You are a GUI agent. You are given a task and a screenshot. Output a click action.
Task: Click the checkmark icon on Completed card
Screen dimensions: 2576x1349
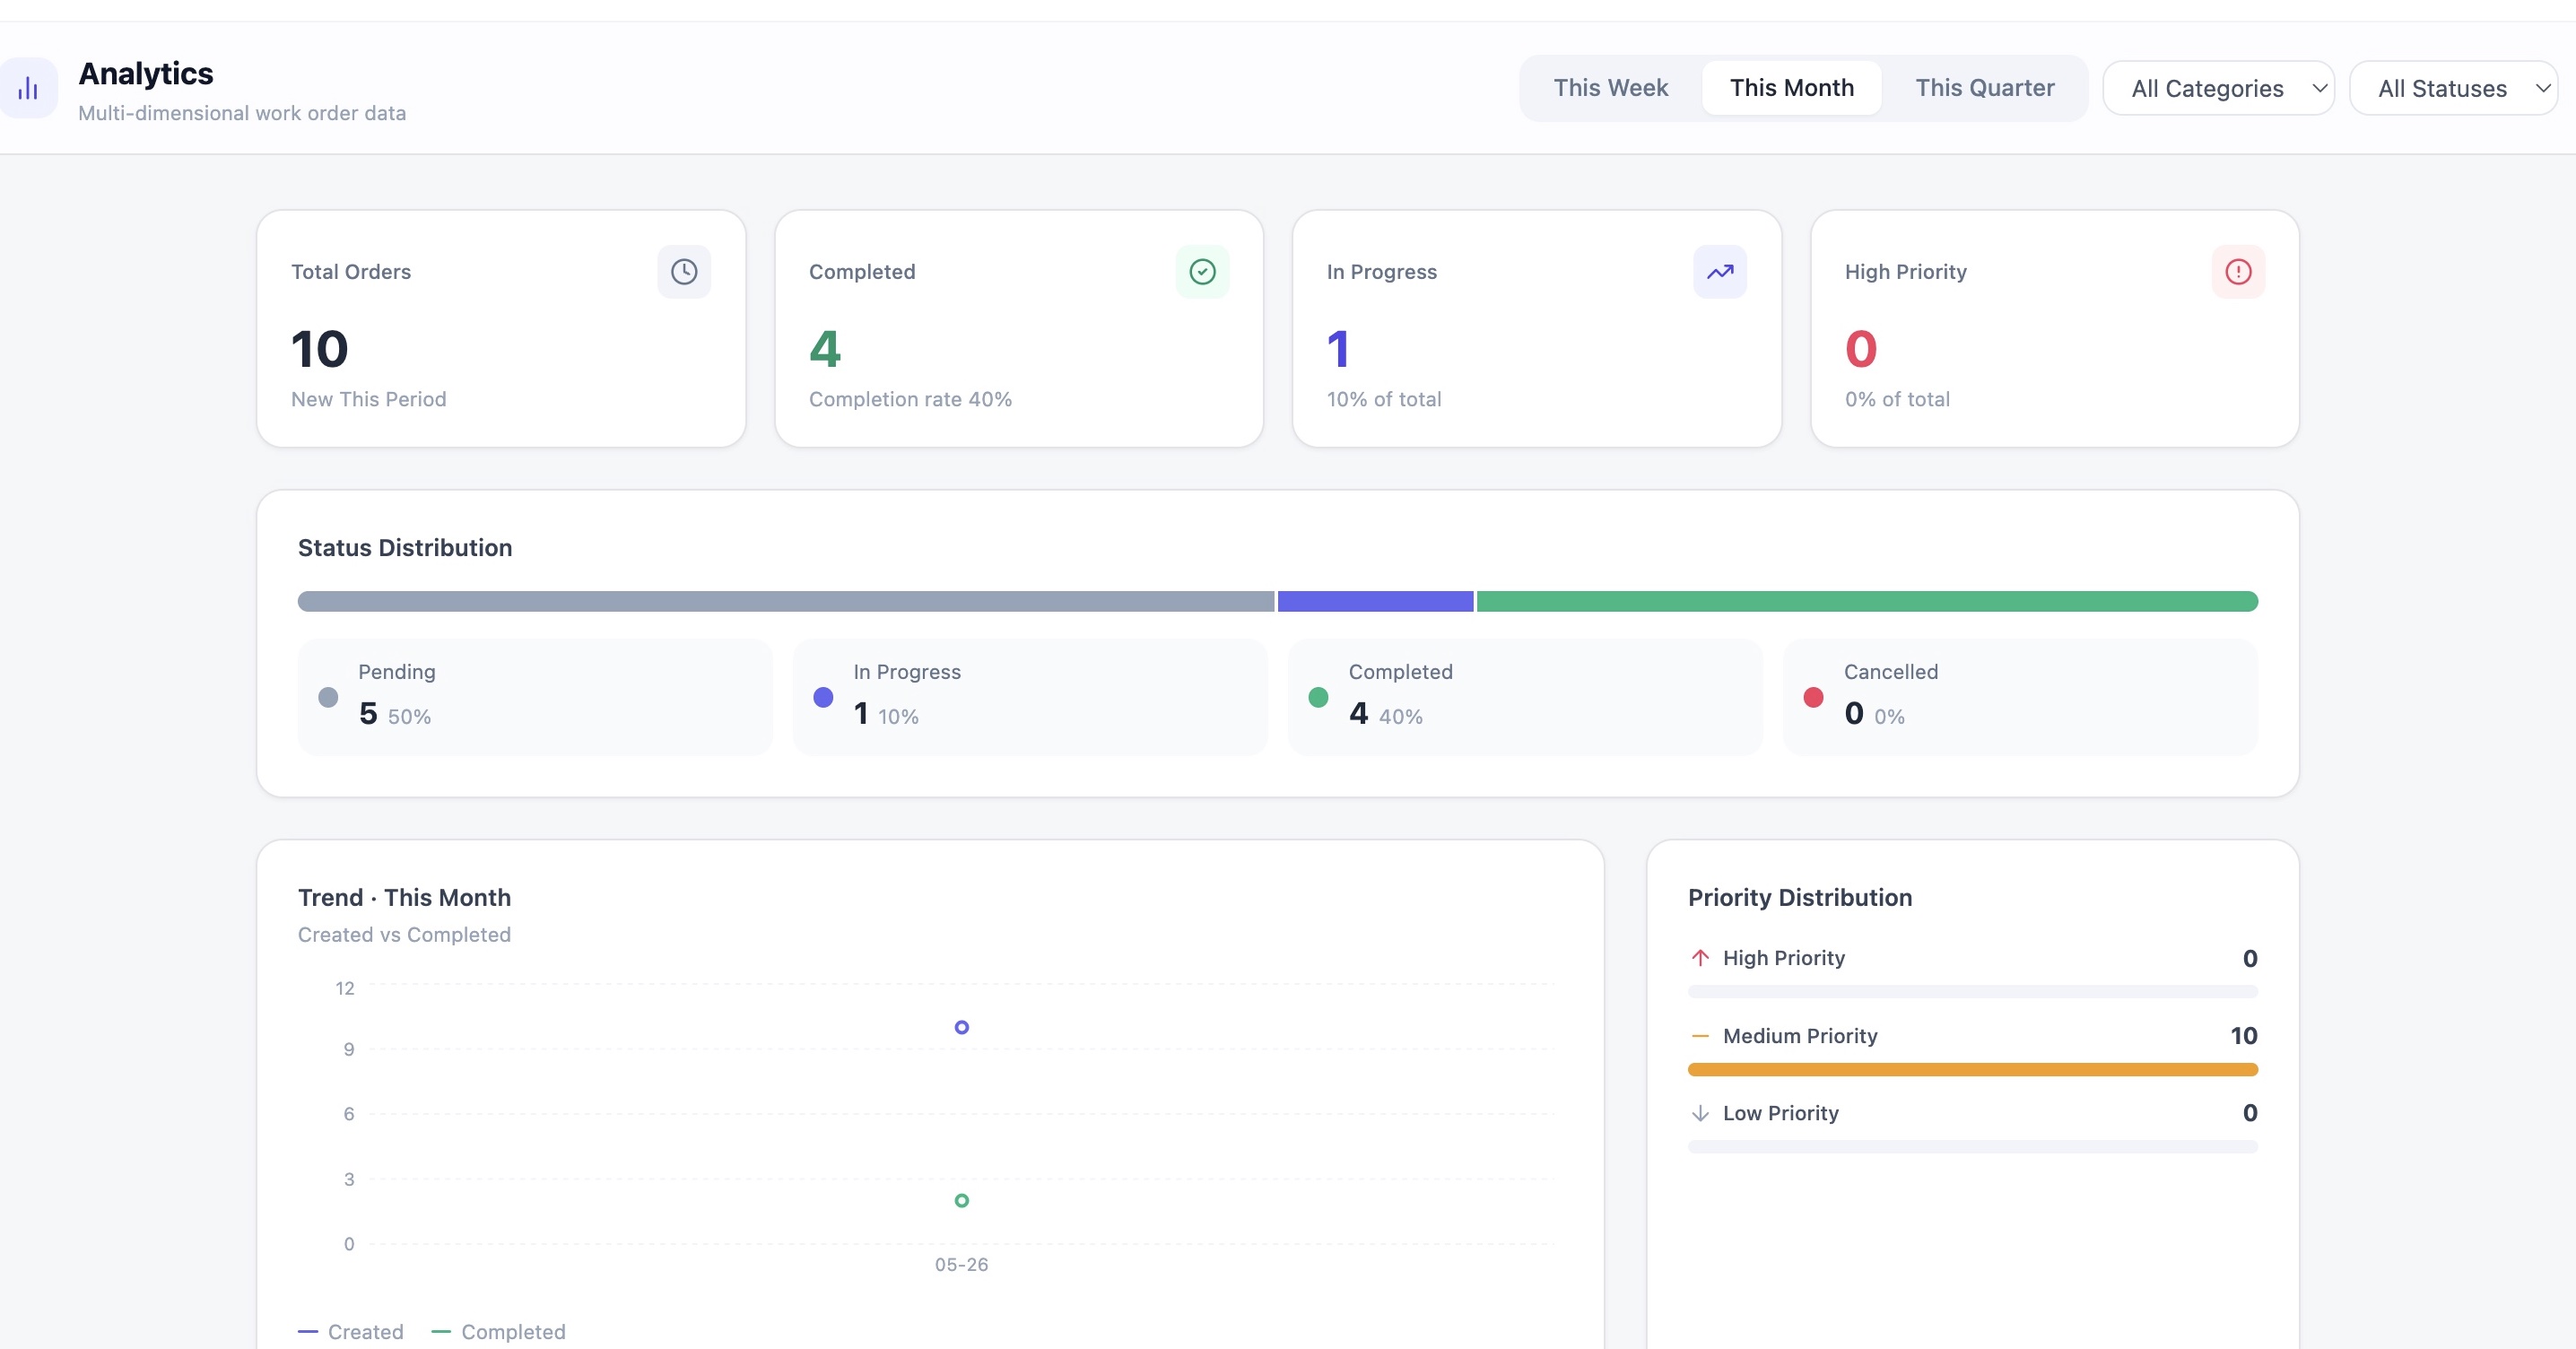pos(1202,271)
